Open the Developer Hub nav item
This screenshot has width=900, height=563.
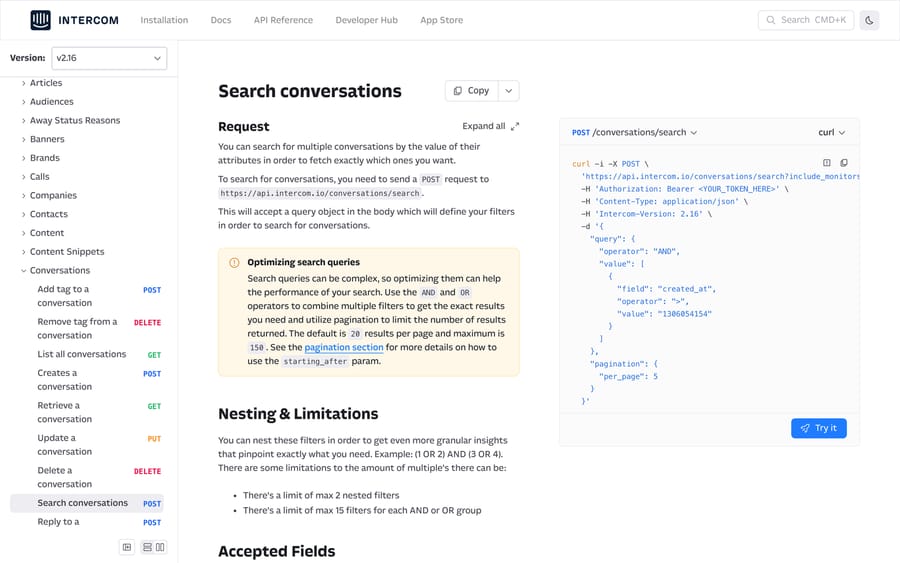tap(366, 20)
